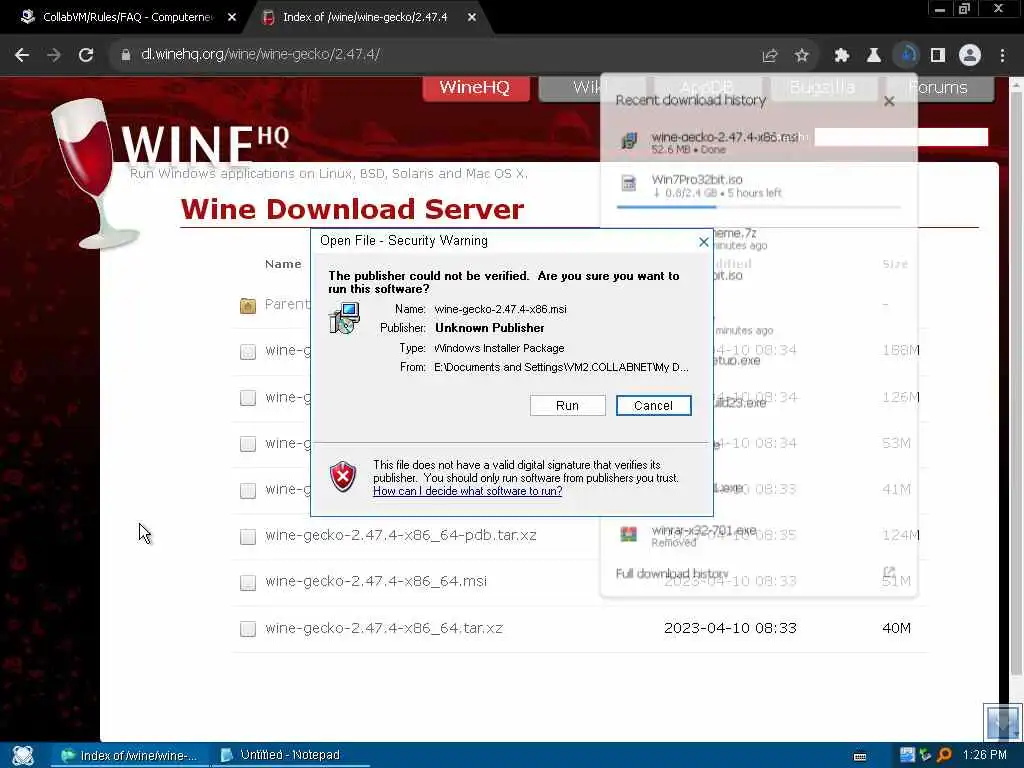Viewport: 1024px width, 768px height.
Task: Click the share page icon in address bar
Action: [x=770, y=56]
